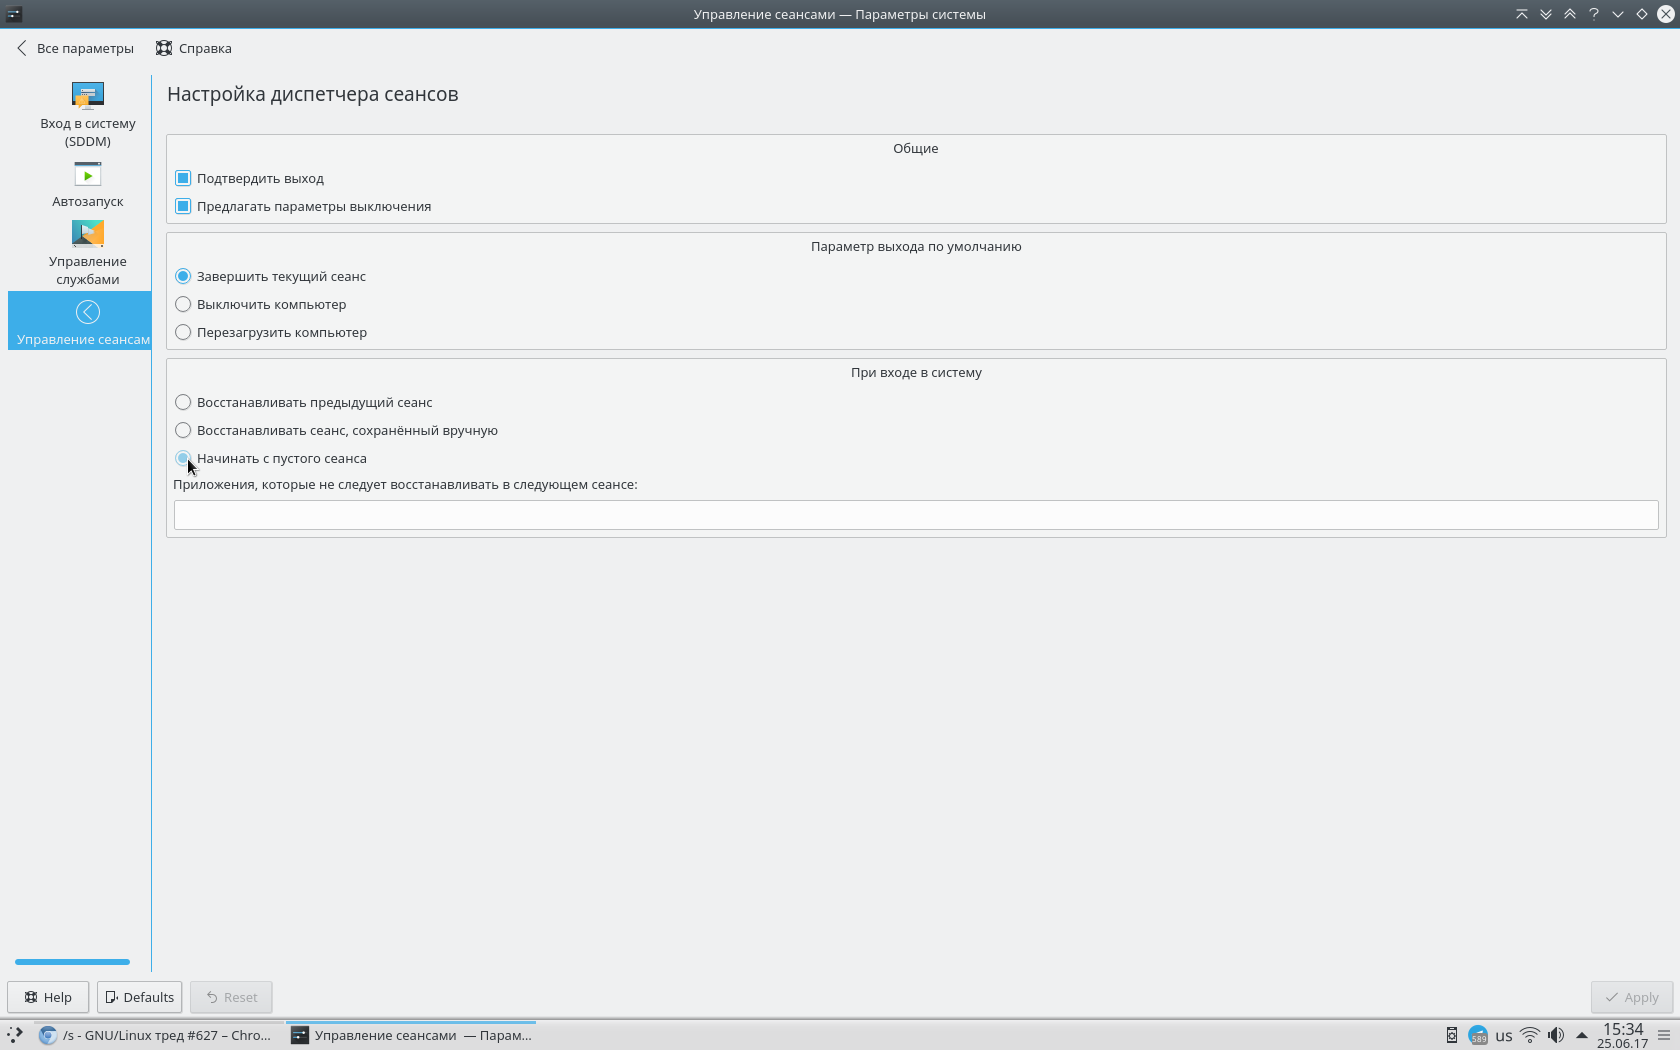
Task: Select restart computer radio option
Action: pos(183,332)
